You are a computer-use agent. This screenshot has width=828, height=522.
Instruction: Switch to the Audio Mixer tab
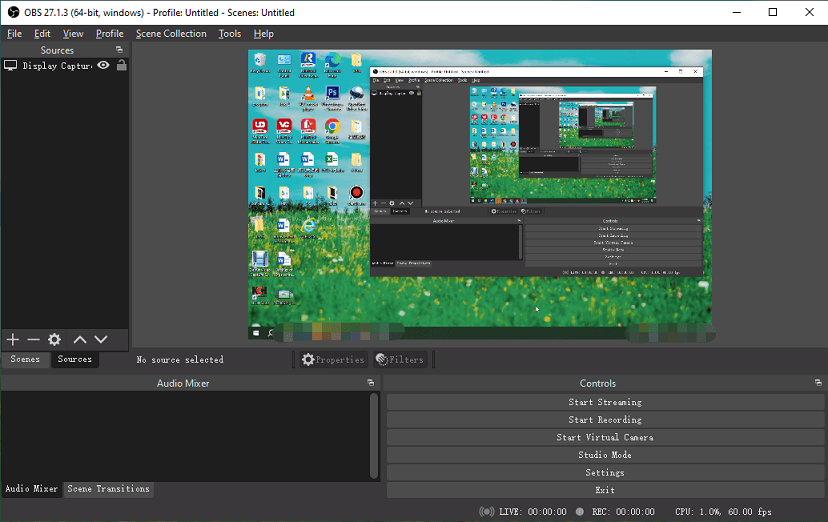pos(31,489)
